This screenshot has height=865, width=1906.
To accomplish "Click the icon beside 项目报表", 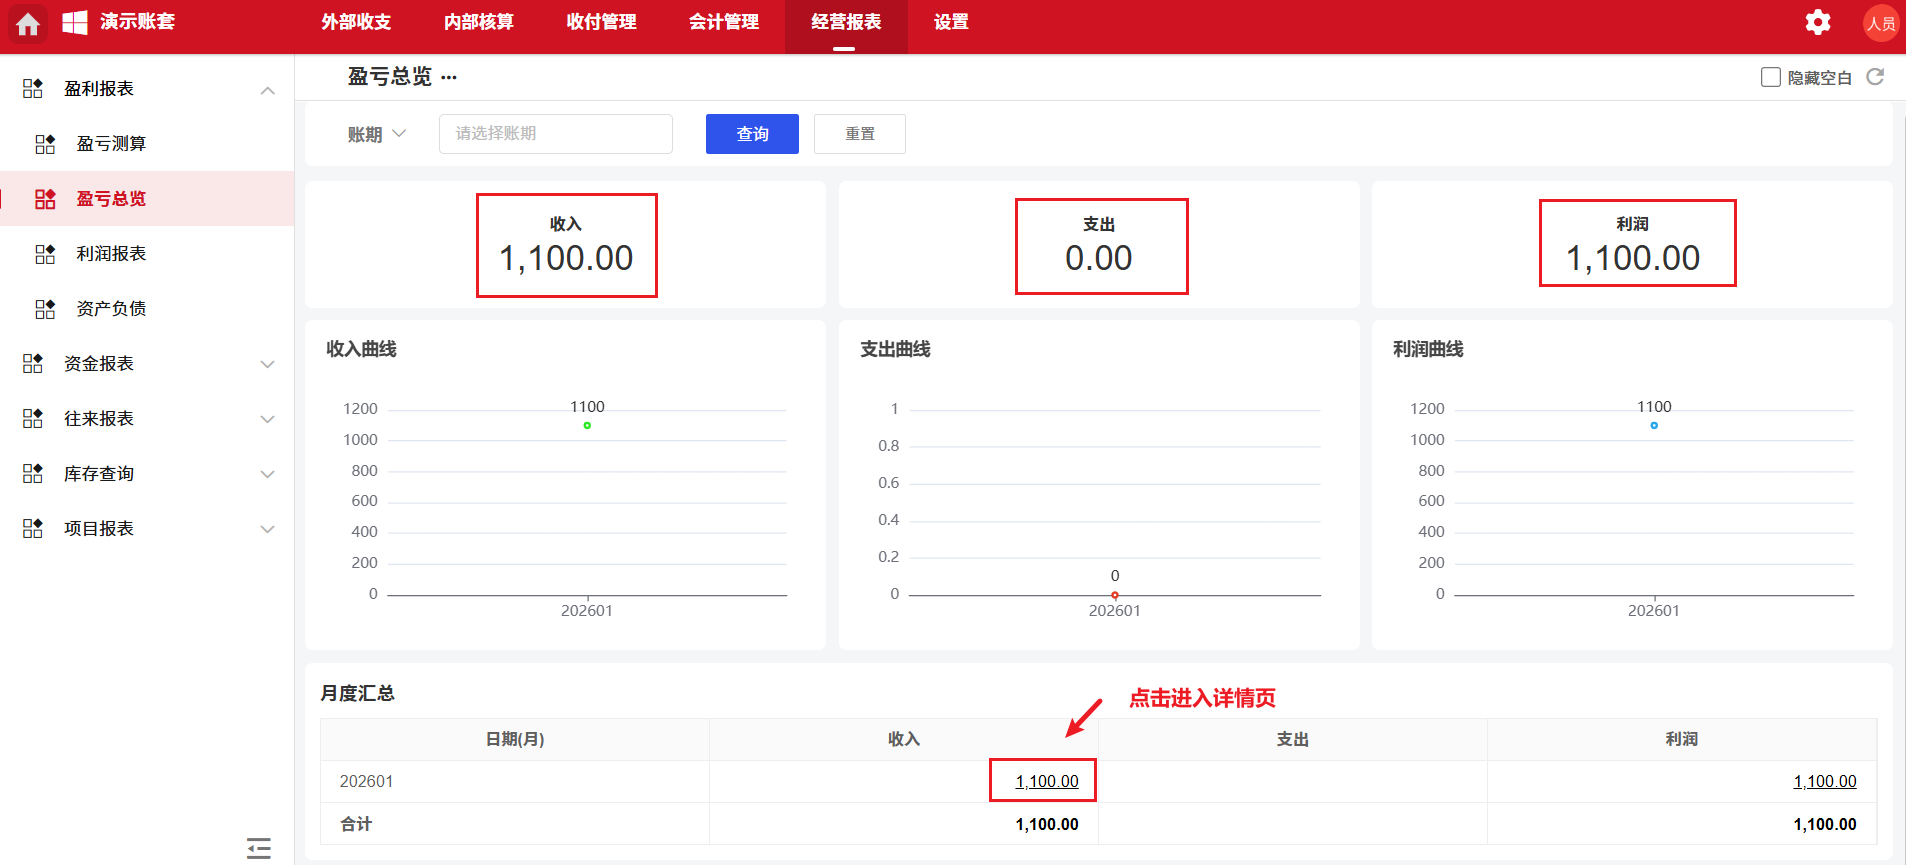I will coord(33,528).
